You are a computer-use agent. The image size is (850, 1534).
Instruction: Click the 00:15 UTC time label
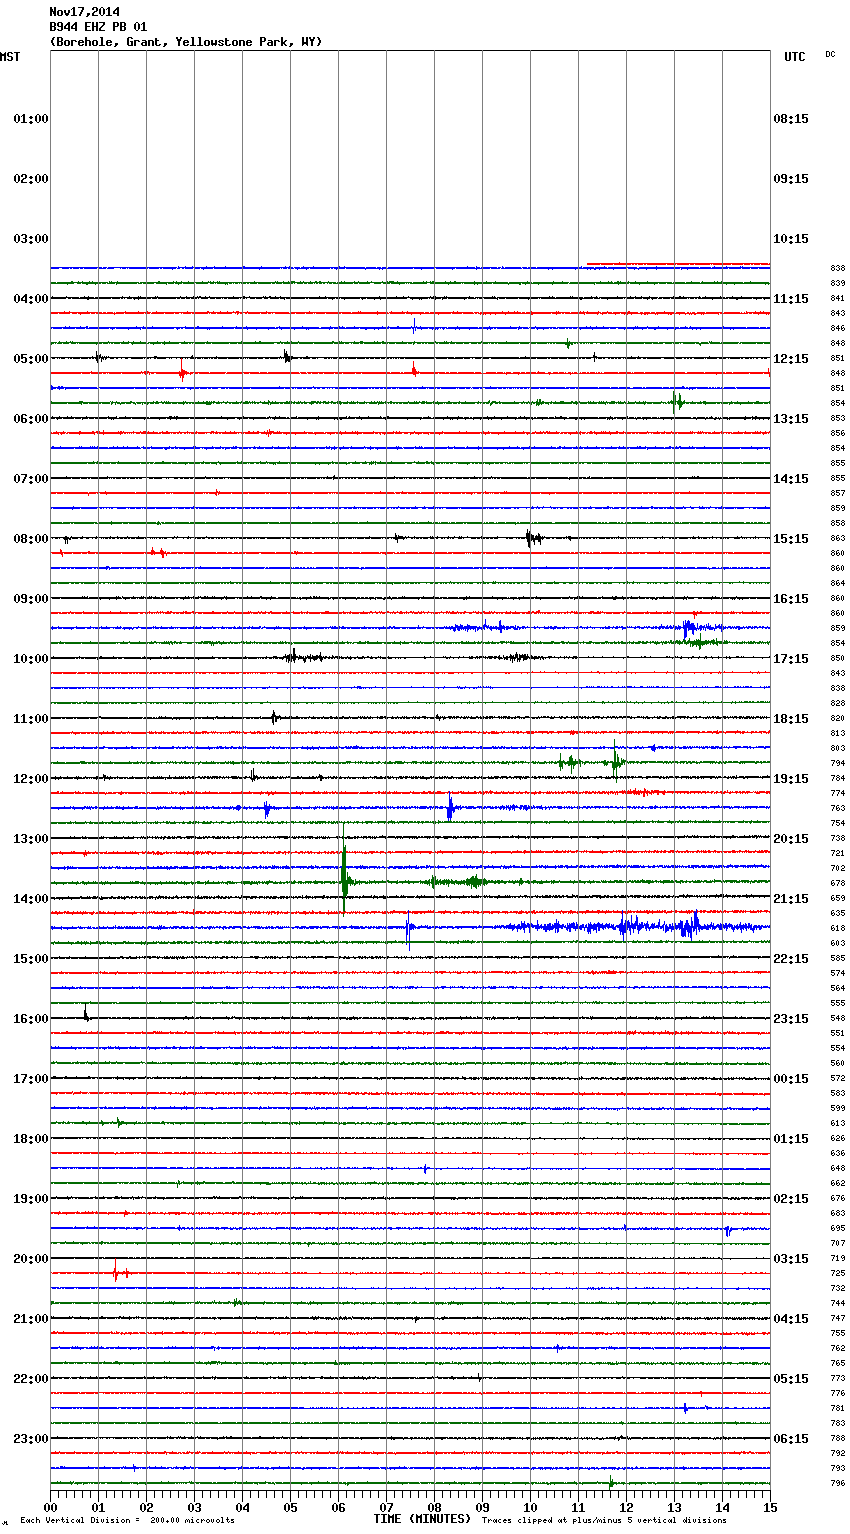click(x=791, y=1079)
